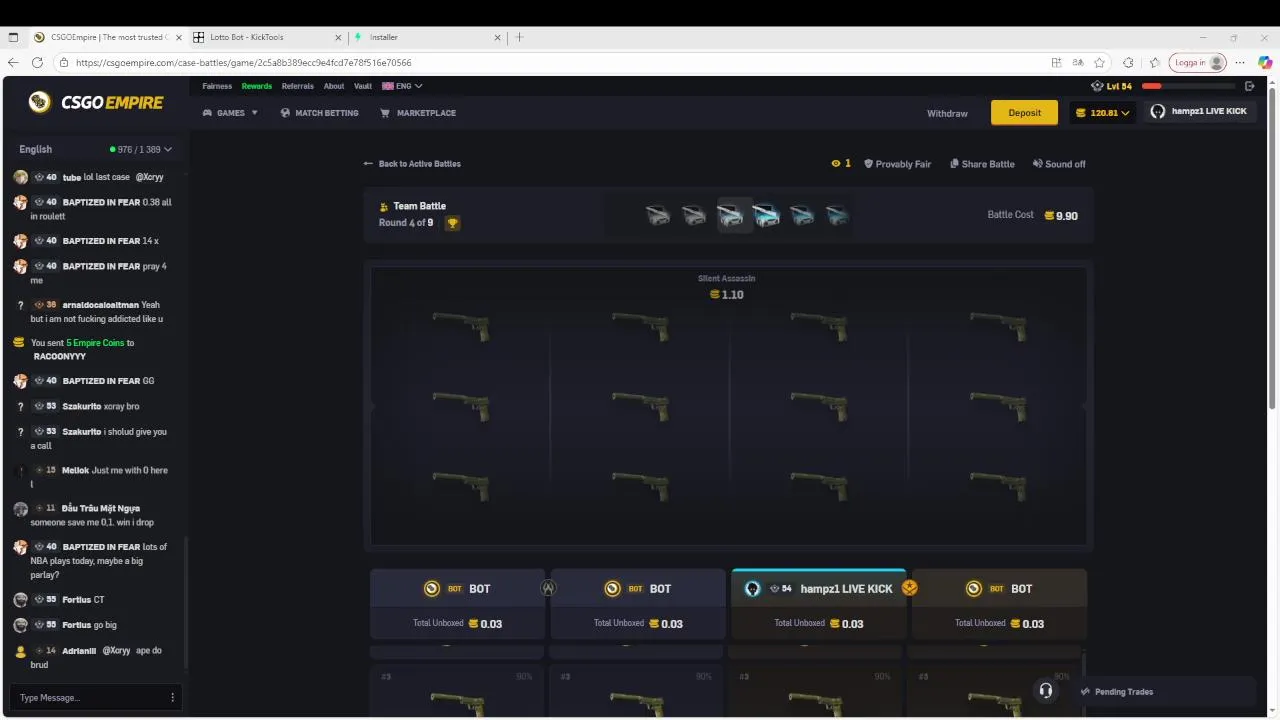Image resolution: width=1280 pixels, height=720 pixels.
Task: Click the logout icon in header
Action: coord(1249,86)
